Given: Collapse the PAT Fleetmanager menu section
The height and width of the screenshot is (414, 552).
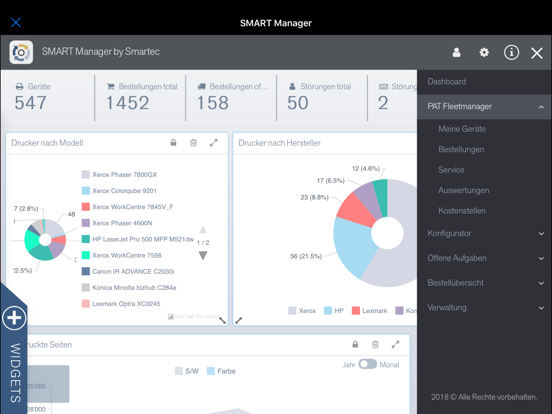Looking at the screenshot, I should 484,107.
